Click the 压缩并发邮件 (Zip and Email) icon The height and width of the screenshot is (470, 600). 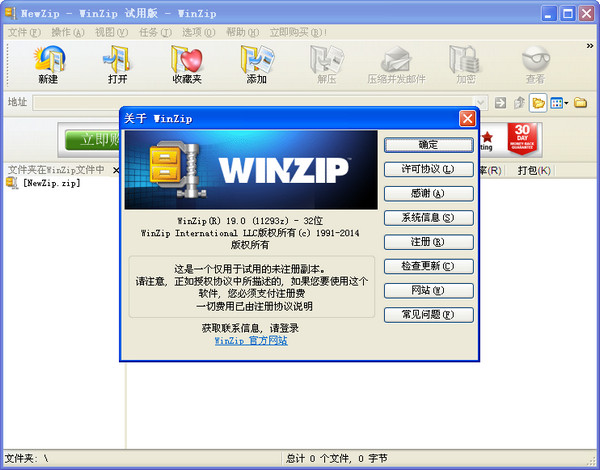point(395,64)
